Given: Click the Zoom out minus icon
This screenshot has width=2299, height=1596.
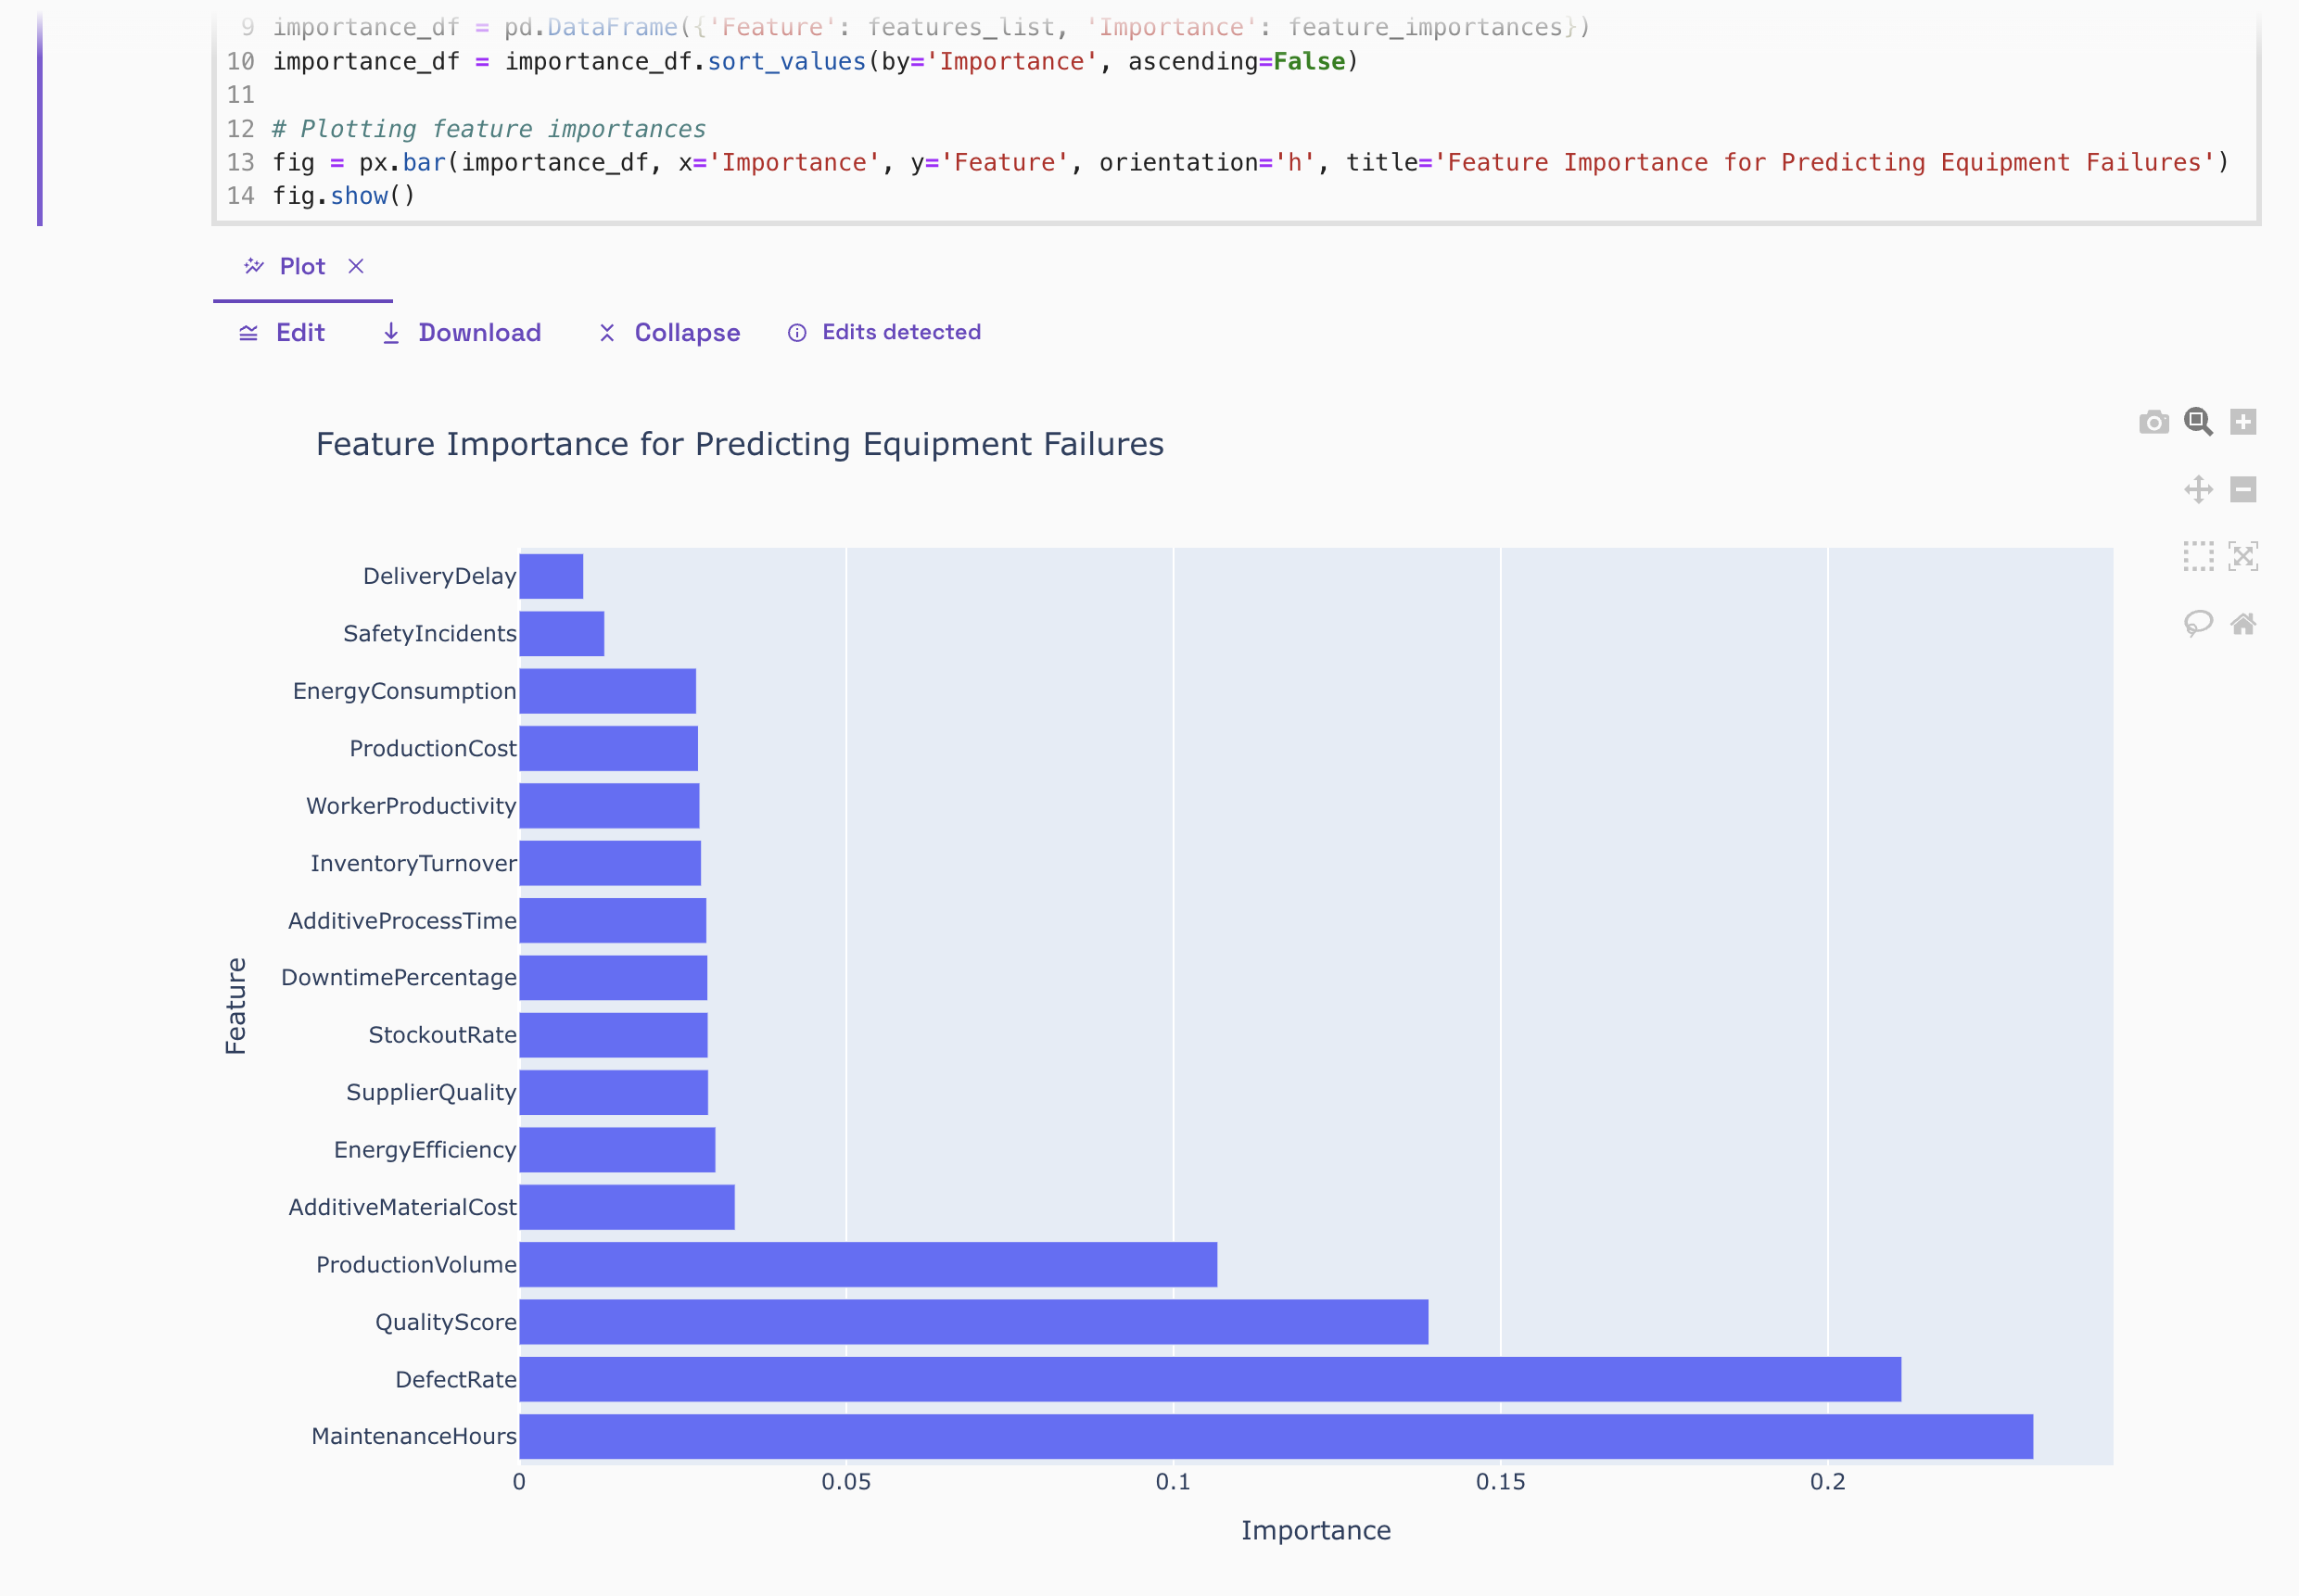Looking at the screenshot, I should click(2242, 489).
